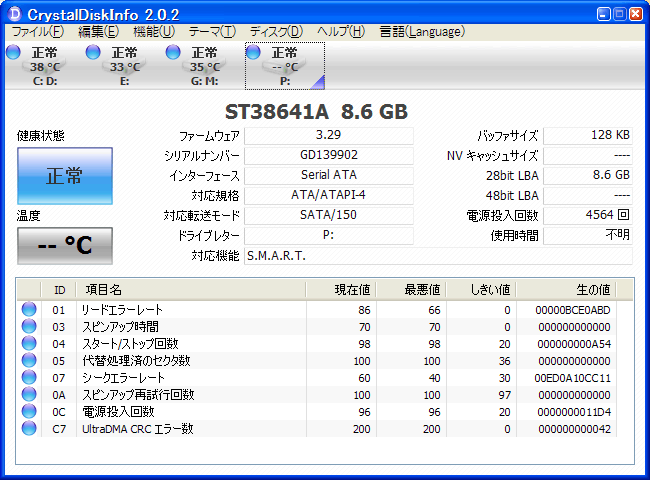Click the drive letter field P:
Screen dimensions: 650x480
pos(329,235)
